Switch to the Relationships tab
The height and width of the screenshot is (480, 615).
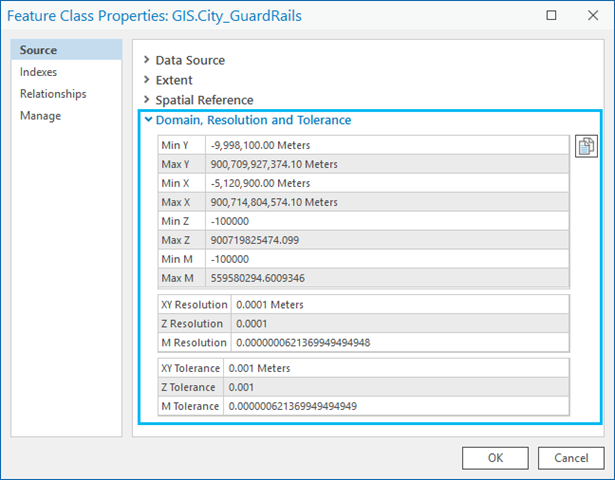[x=53, y=94]
